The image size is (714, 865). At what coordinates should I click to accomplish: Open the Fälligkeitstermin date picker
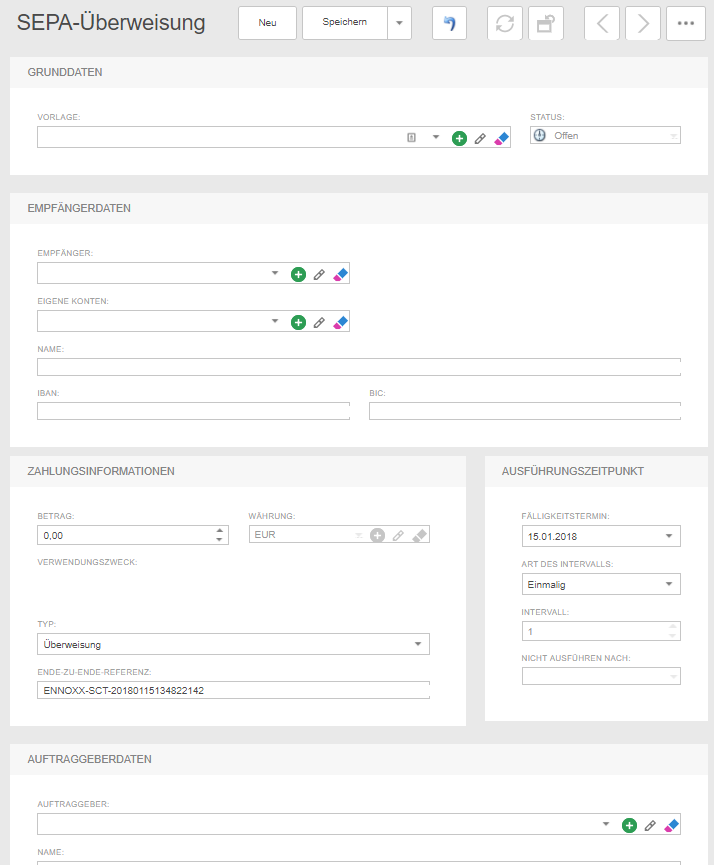click(x=669, y=536)
